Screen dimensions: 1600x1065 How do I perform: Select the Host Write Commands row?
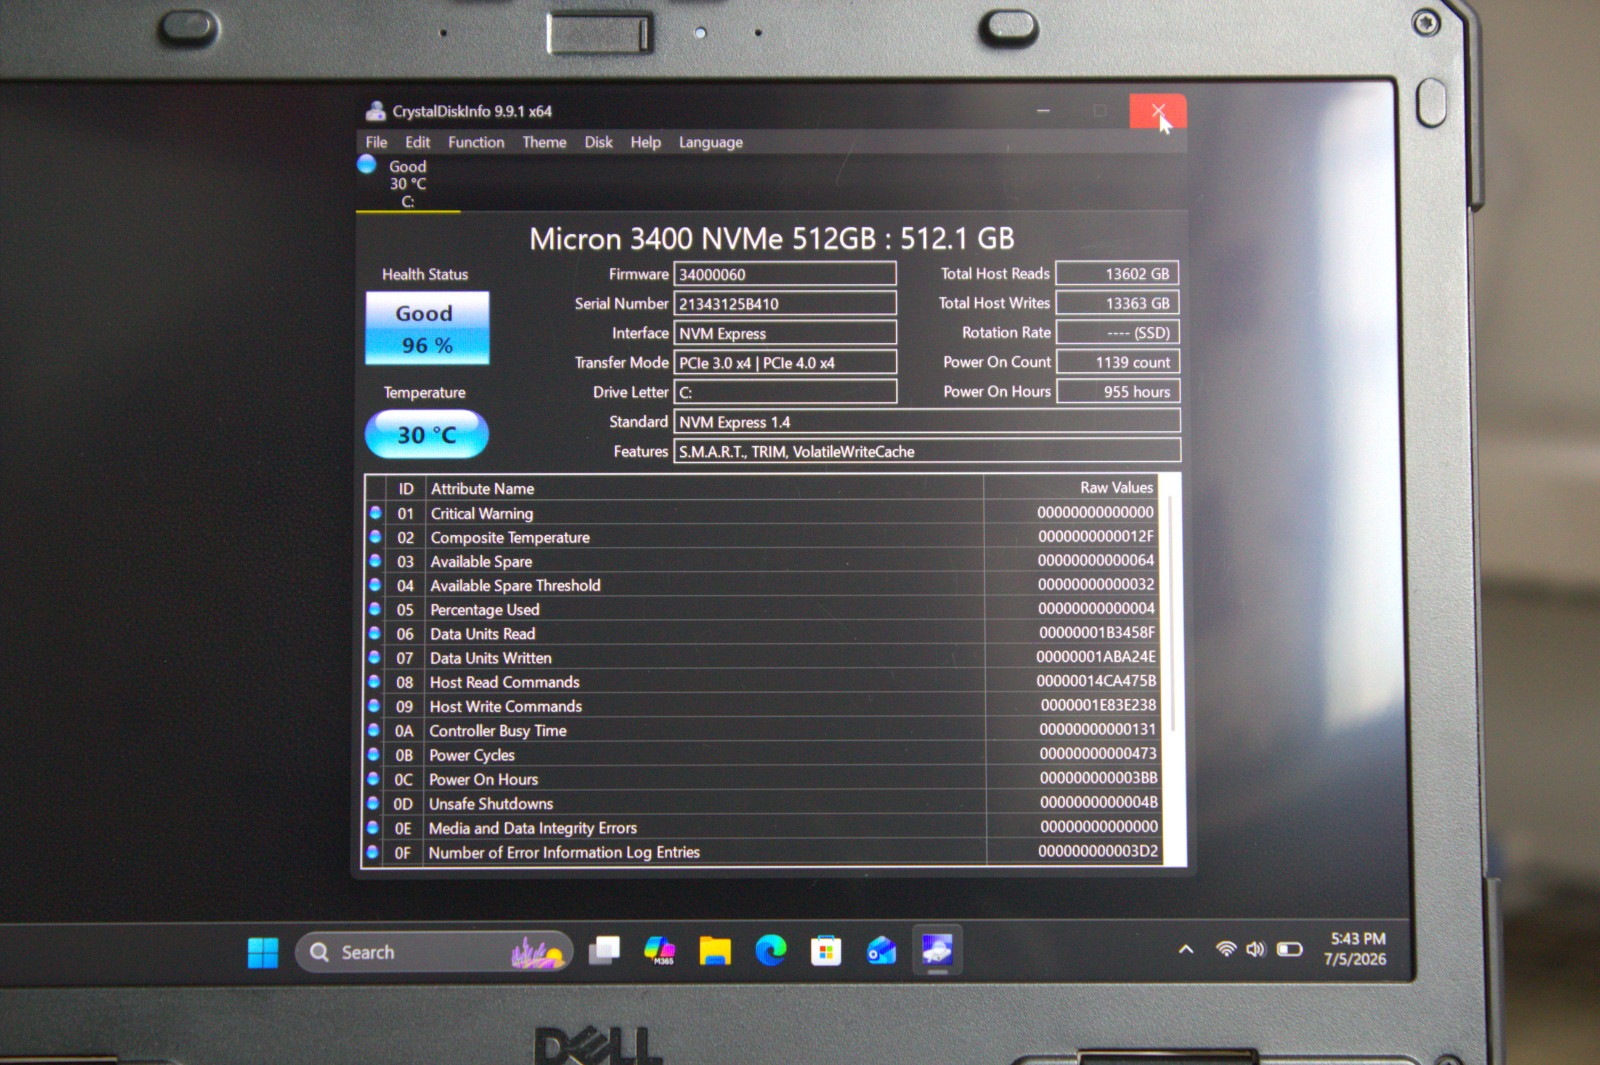click(x=762, y=706)
